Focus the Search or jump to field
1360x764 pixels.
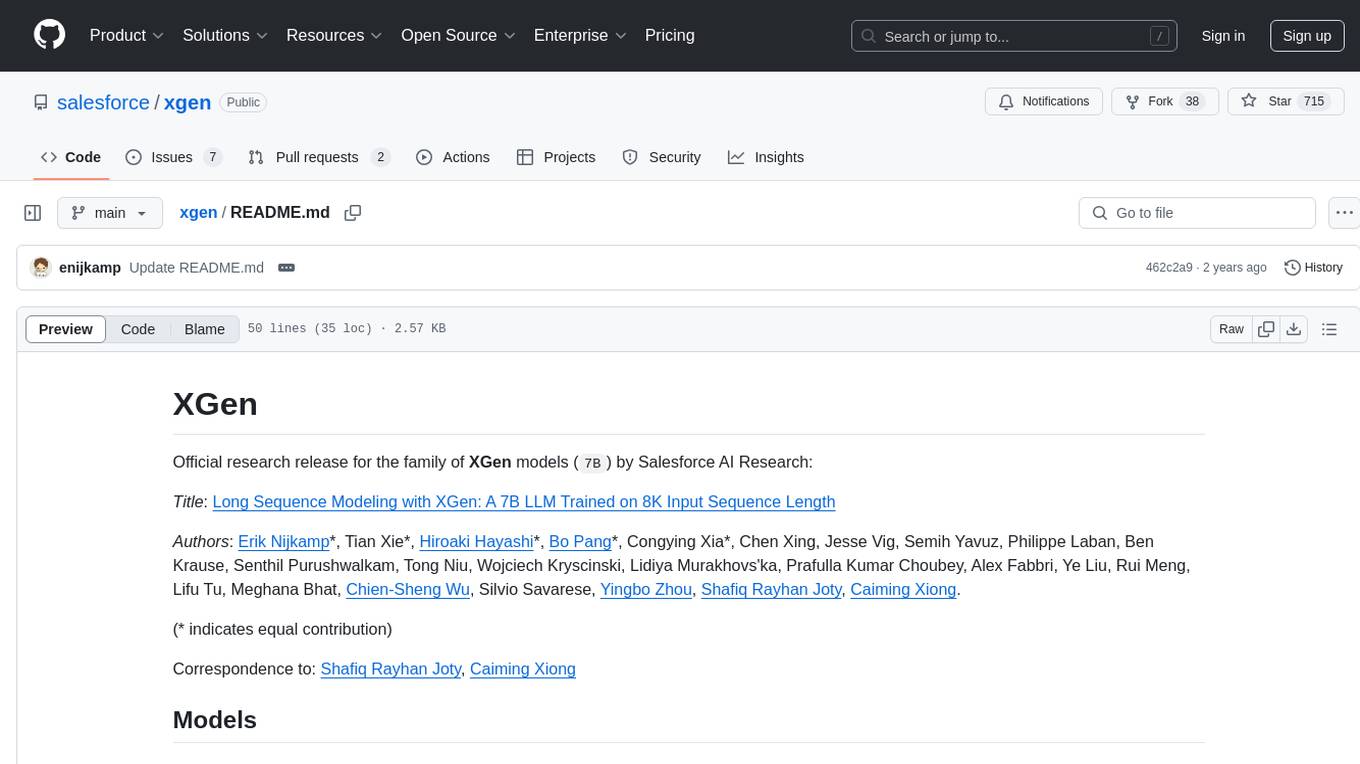tap(1012, 36)
